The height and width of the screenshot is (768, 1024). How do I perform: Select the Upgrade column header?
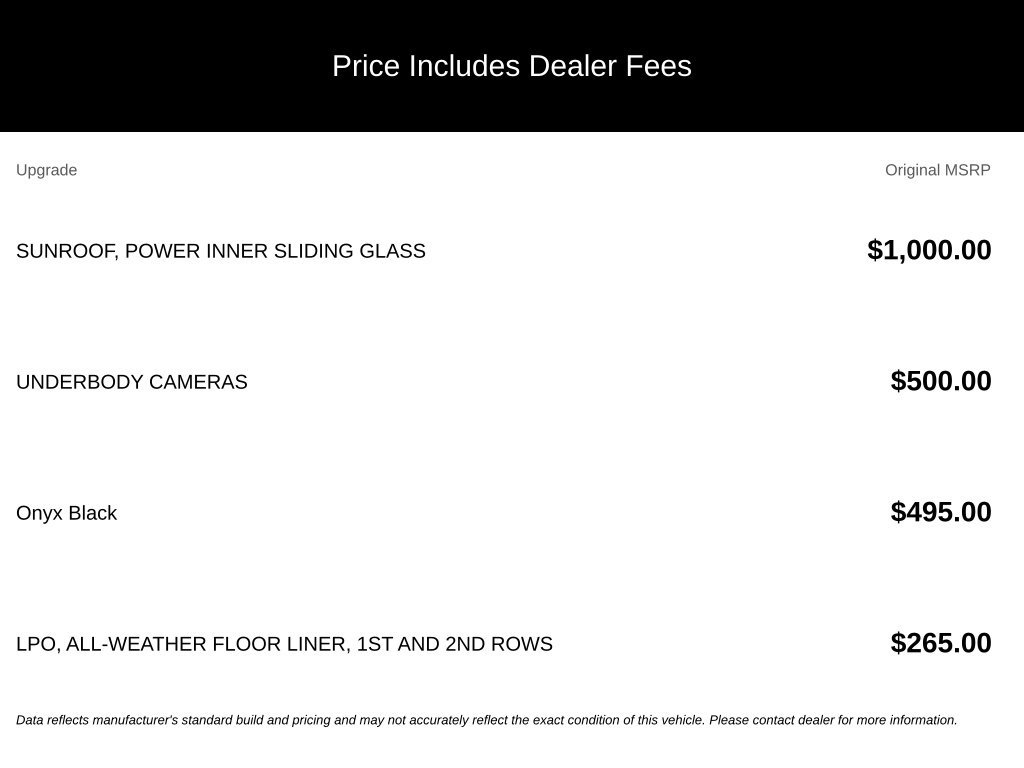coord(46,170)
